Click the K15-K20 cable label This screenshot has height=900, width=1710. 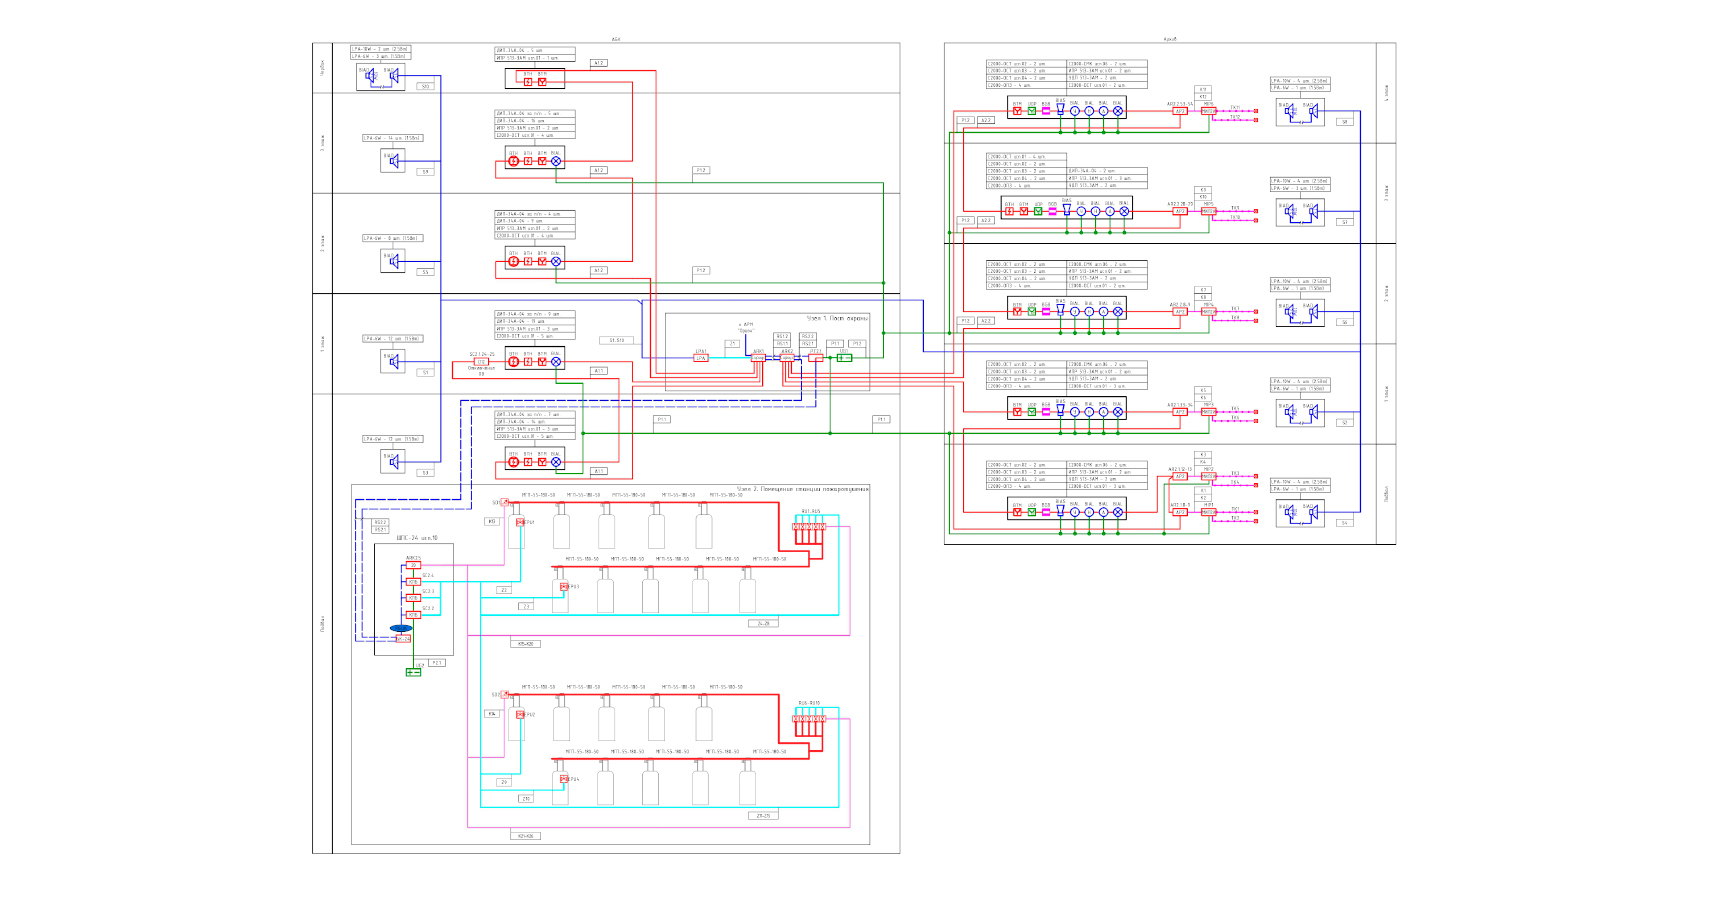point(526,644)
